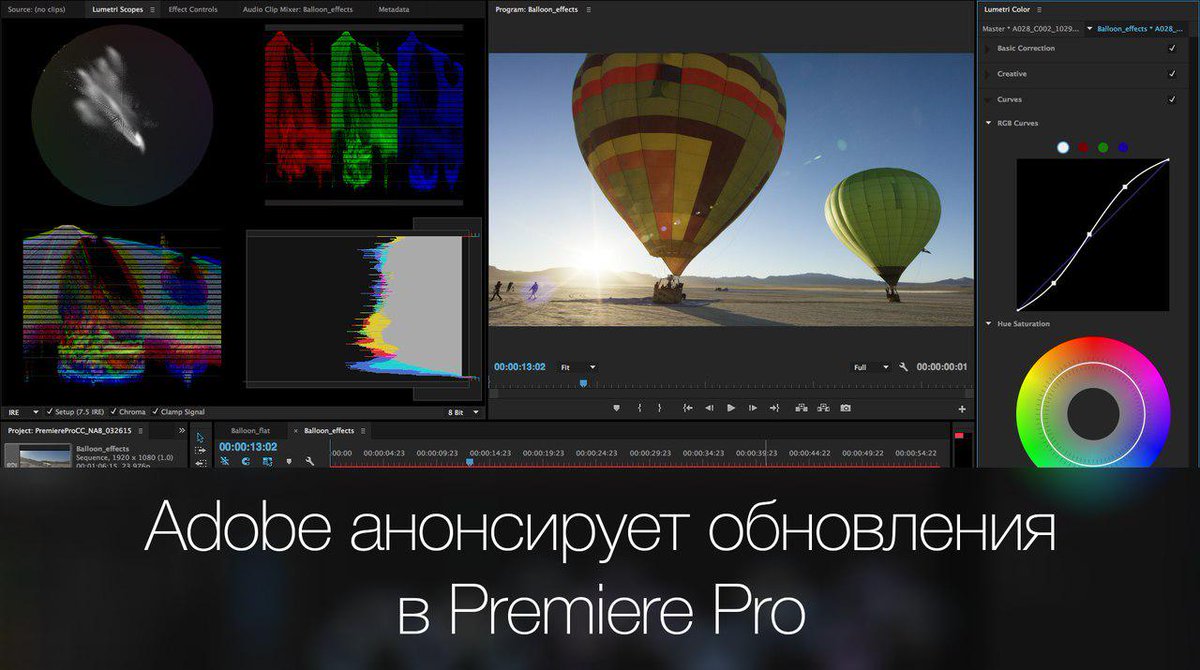This screenshot has height=670, width=1200.
Task: Step forward one frame in Program monitor
Action: 753,408
